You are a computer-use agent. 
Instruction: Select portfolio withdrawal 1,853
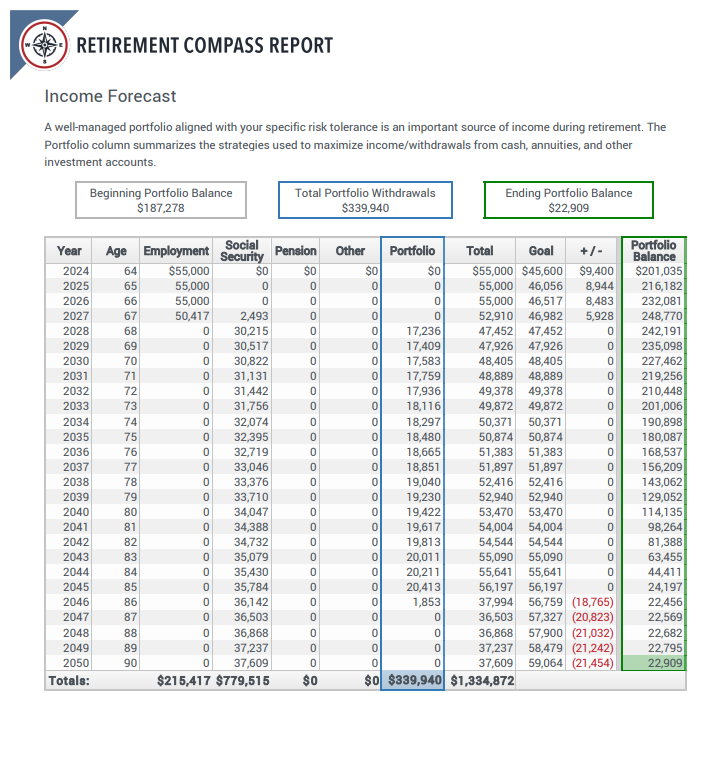click(x=427, y=602)
